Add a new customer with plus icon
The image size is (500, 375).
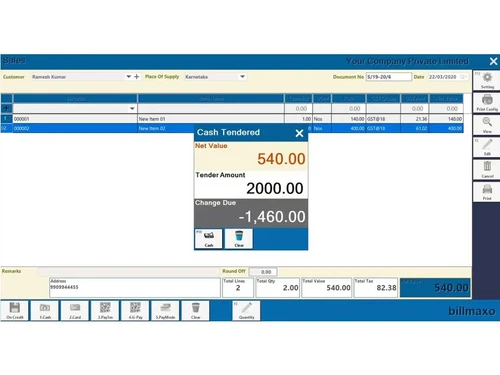coord(137,77)
